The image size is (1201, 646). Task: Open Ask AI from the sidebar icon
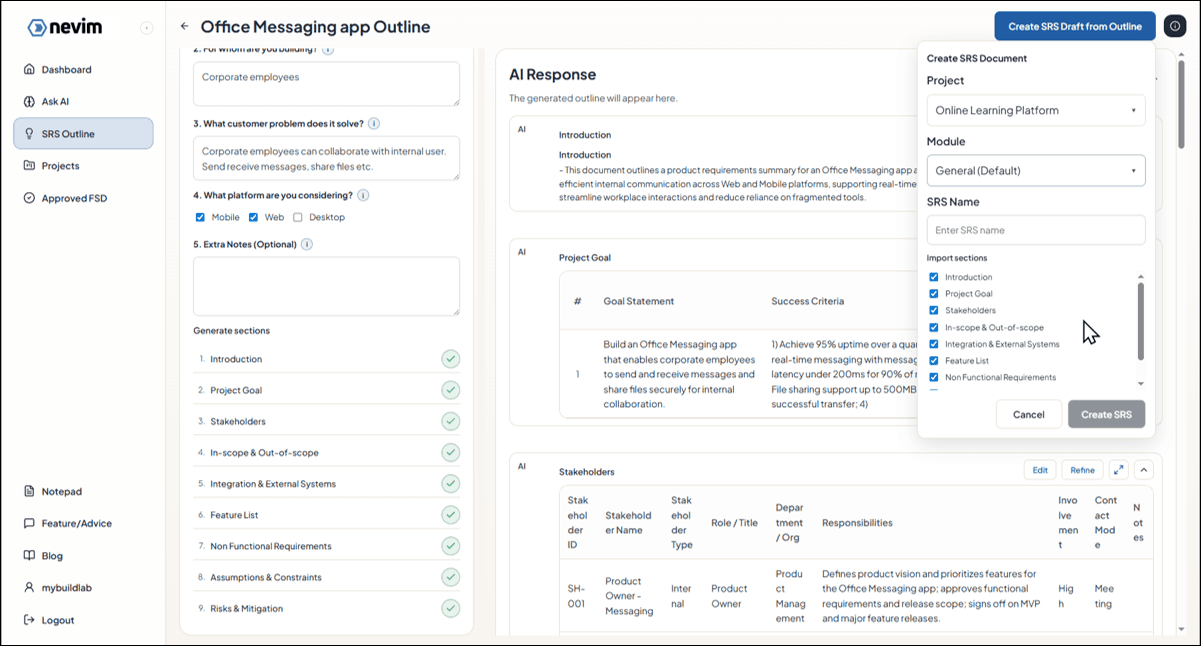[x=27, y=101]
